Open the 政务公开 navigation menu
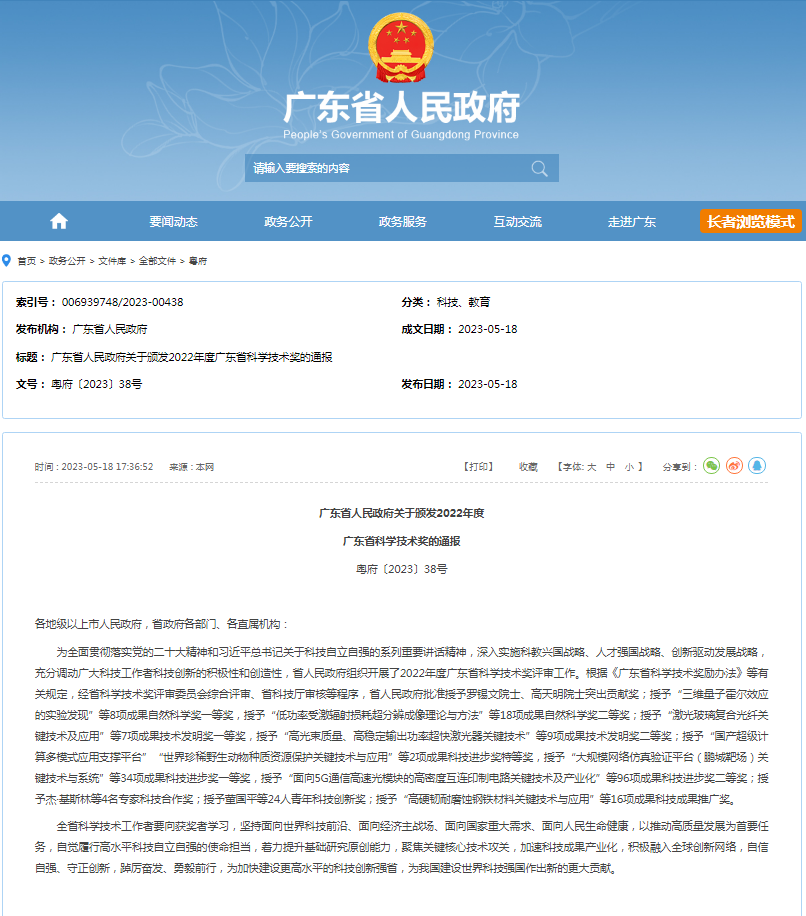This screenshot has height=916, width=806. 288,222
